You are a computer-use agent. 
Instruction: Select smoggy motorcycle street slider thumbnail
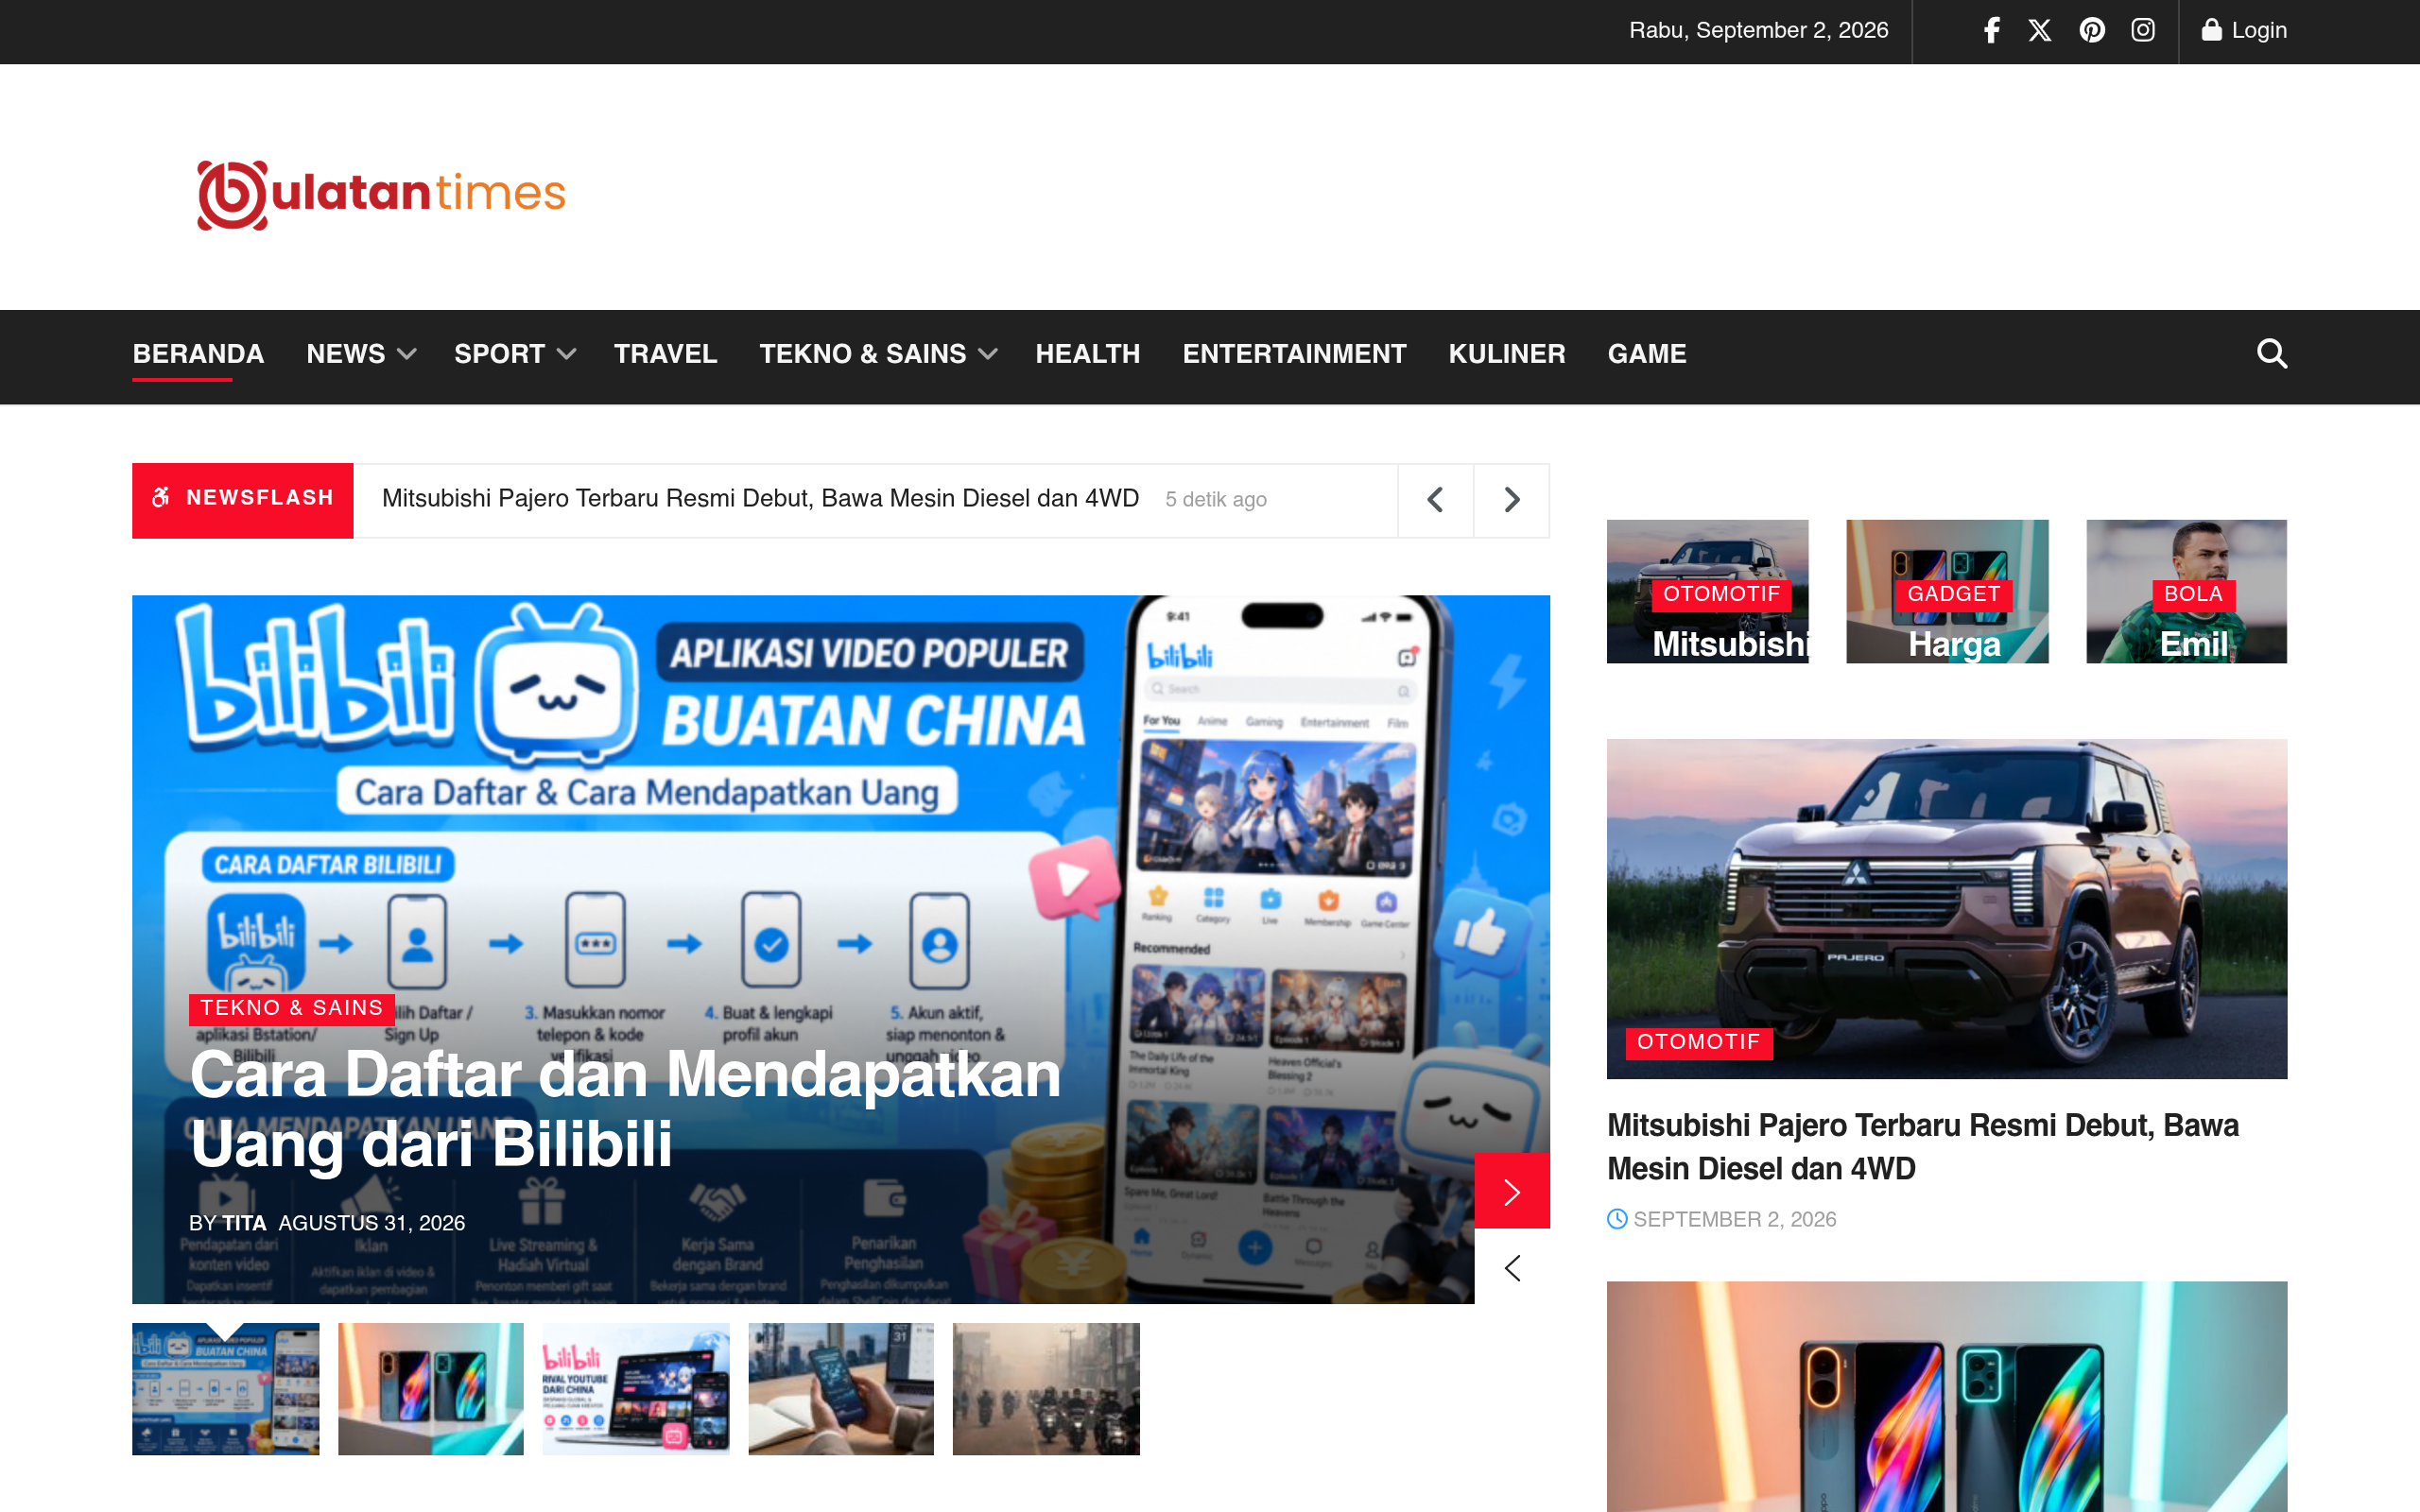pos(1046,1389)
